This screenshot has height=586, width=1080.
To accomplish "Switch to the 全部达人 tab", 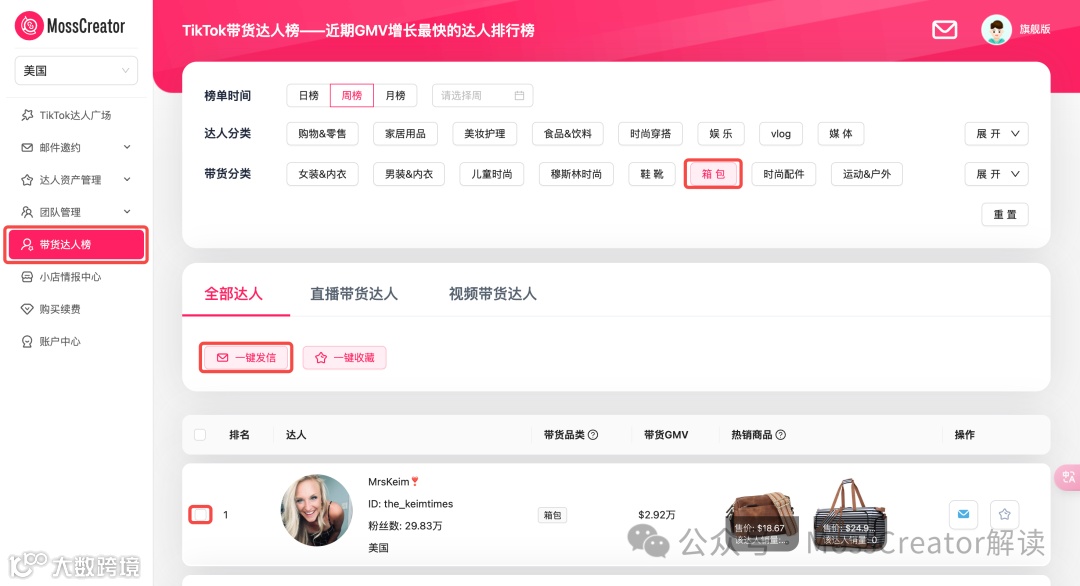I will 233,294.
